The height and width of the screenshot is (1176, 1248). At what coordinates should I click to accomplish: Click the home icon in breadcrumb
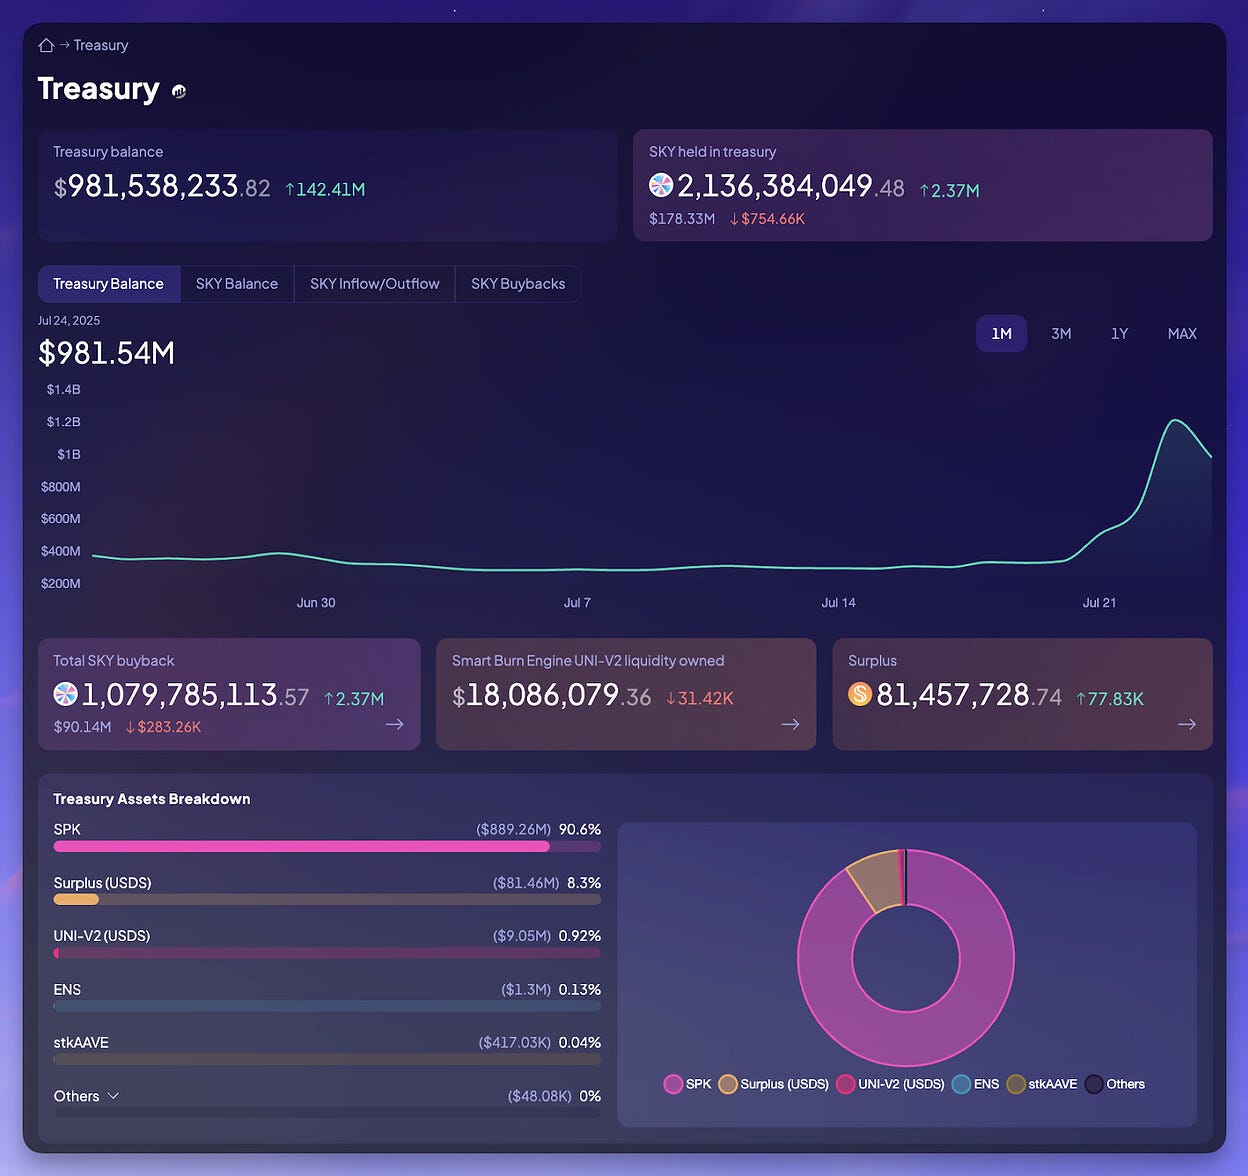pos(46,45)
